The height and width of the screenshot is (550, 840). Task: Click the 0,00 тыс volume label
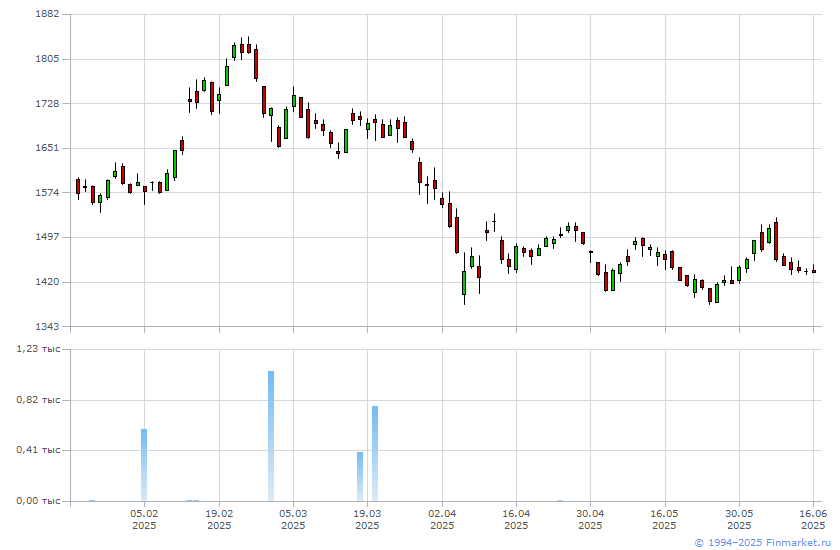[38, 501]
